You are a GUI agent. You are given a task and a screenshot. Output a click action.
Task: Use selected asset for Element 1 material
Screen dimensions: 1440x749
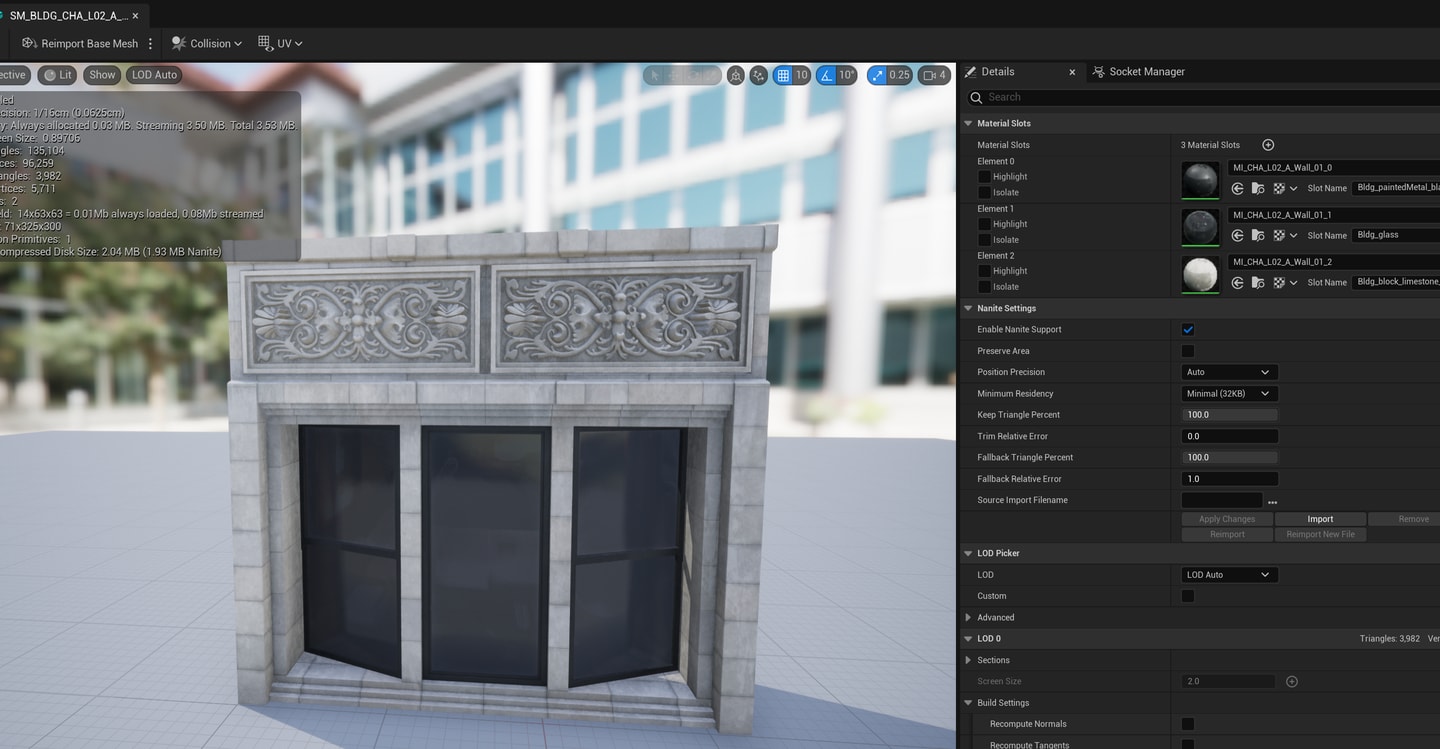pyautogui.click(x=1237, y=235)
